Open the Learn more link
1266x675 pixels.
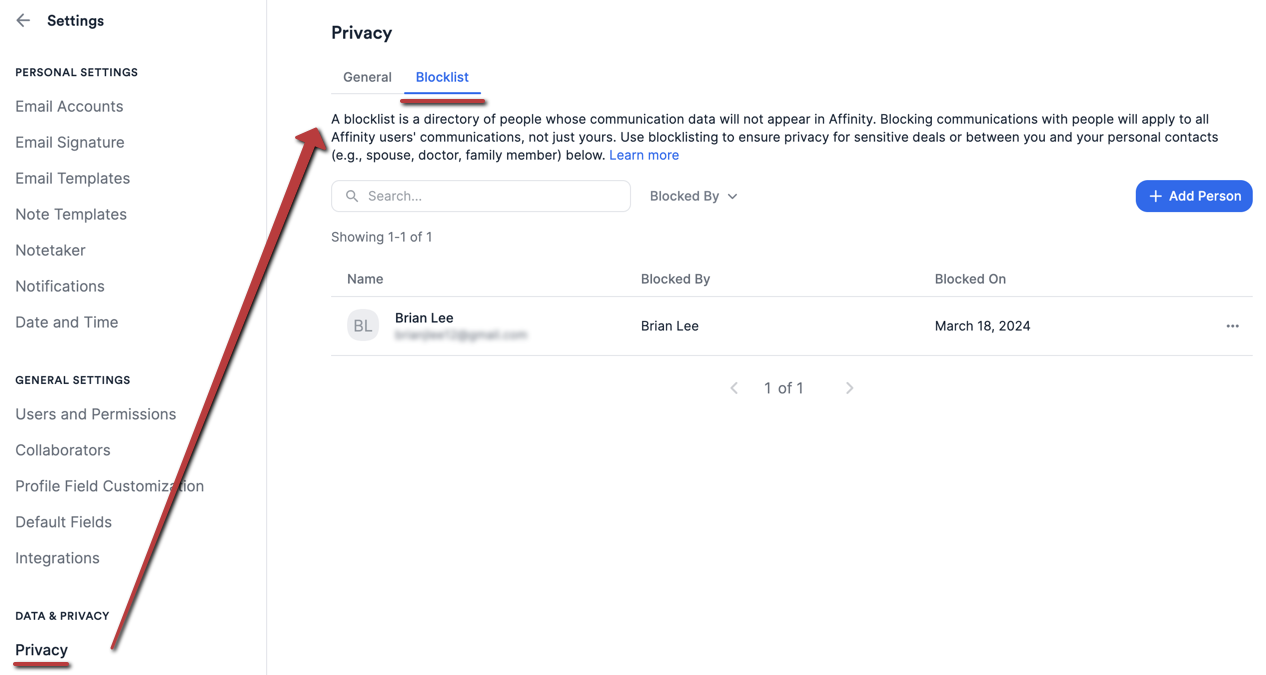point(643,154)
